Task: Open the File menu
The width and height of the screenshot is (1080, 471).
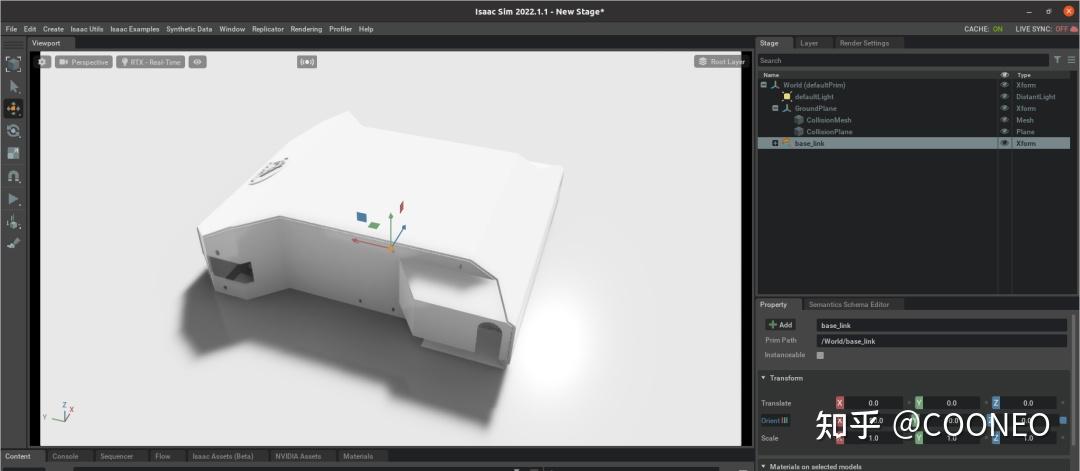Action: [x=11, y=29]
